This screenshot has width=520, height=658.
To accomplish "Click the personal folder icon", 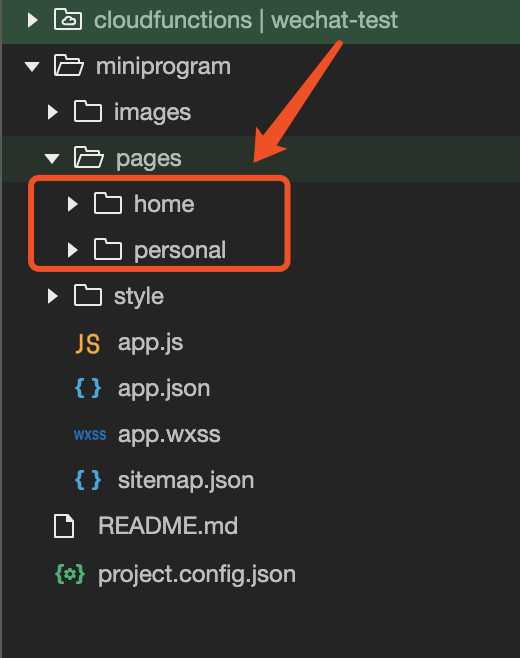I will point(108,249).
